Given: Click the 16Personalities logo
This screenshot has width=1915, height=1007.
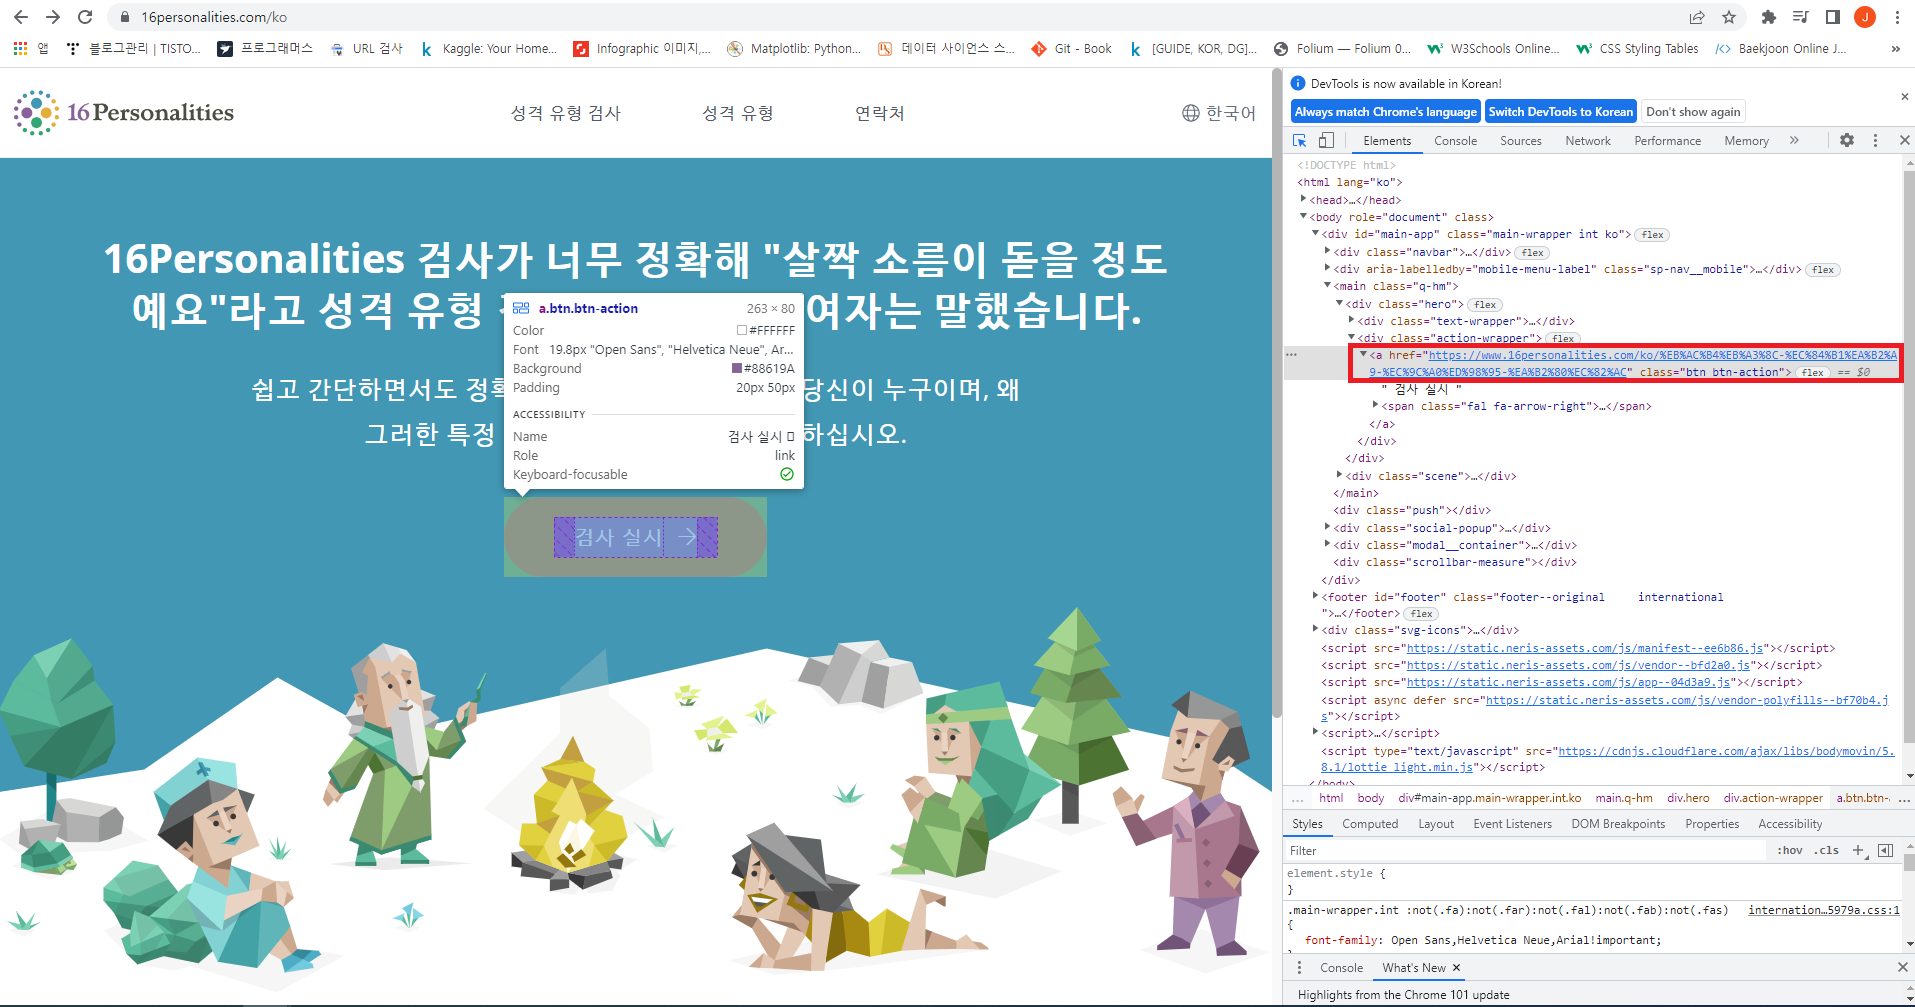Looking at the screenshot, I should tap(124, 112).
